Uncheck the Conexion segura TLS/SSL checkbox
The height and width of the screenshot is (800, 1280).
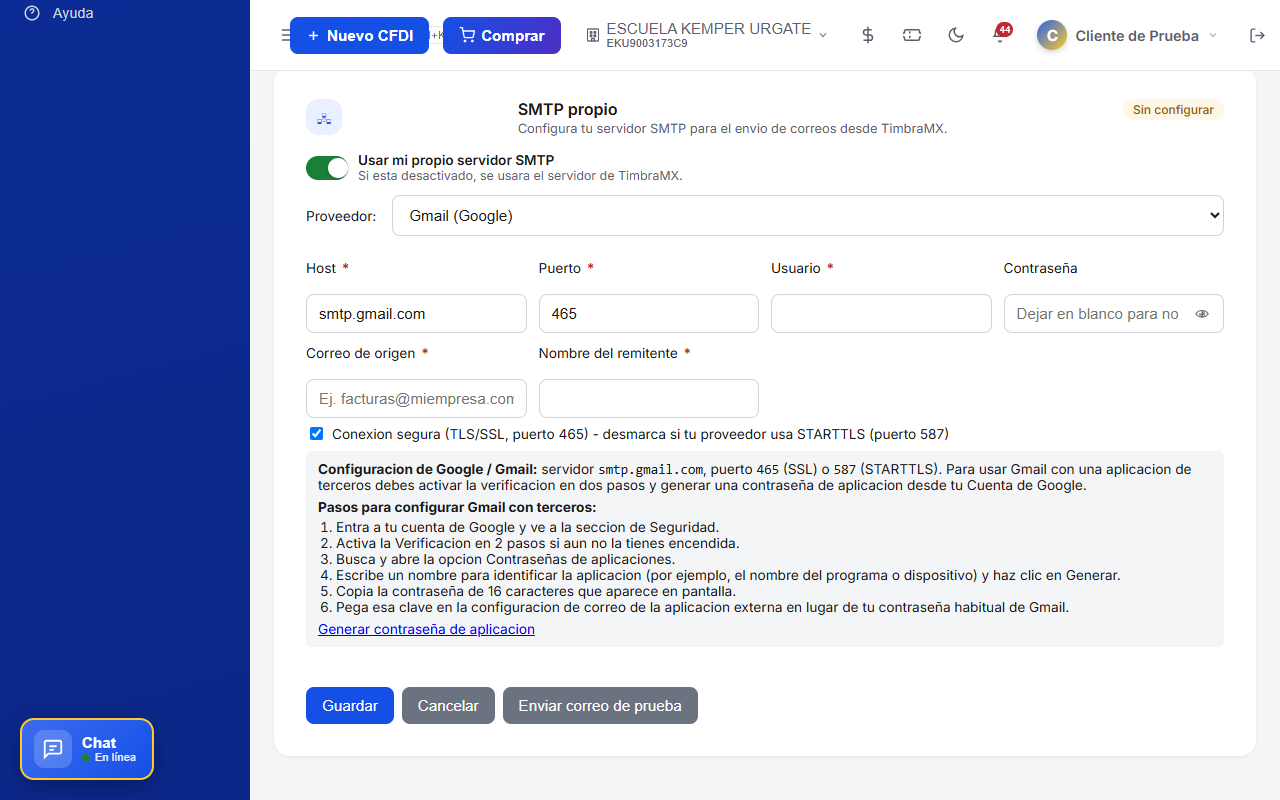(x=317, y=434)
